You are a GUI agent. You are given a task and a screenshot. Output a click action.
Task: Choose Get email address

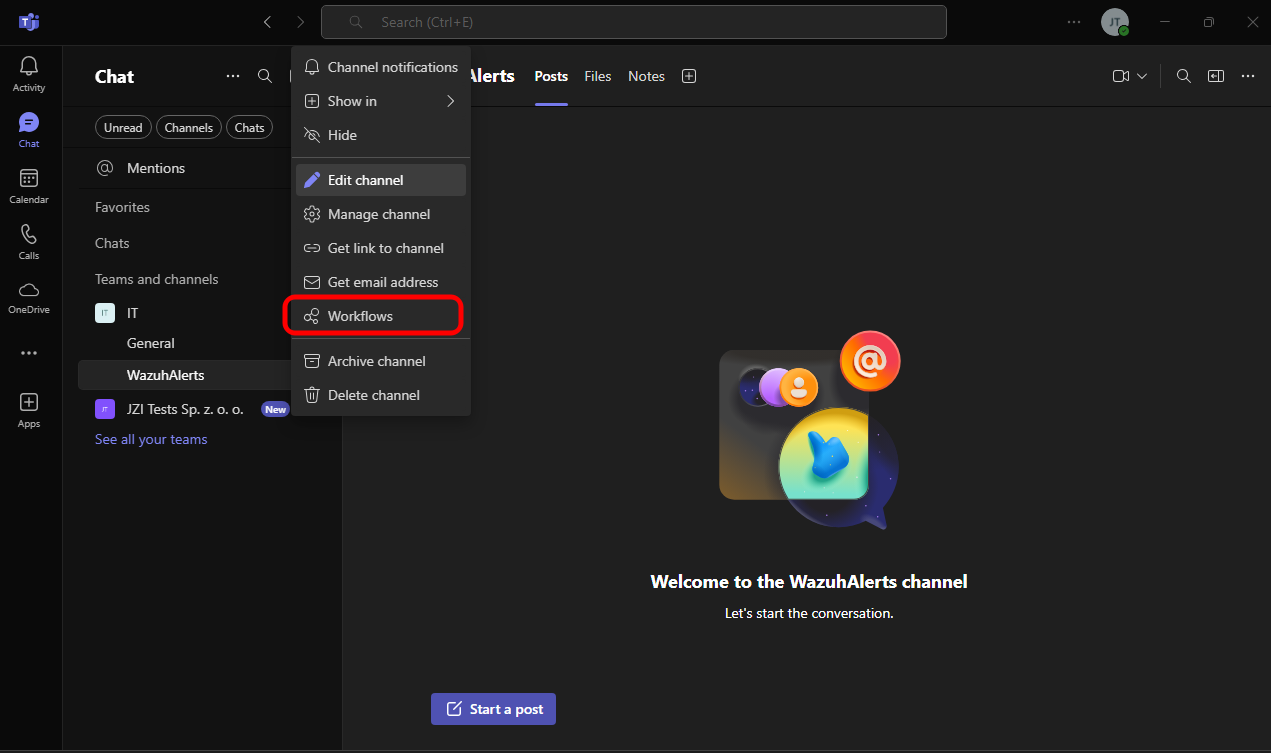[x=381, y=282]
